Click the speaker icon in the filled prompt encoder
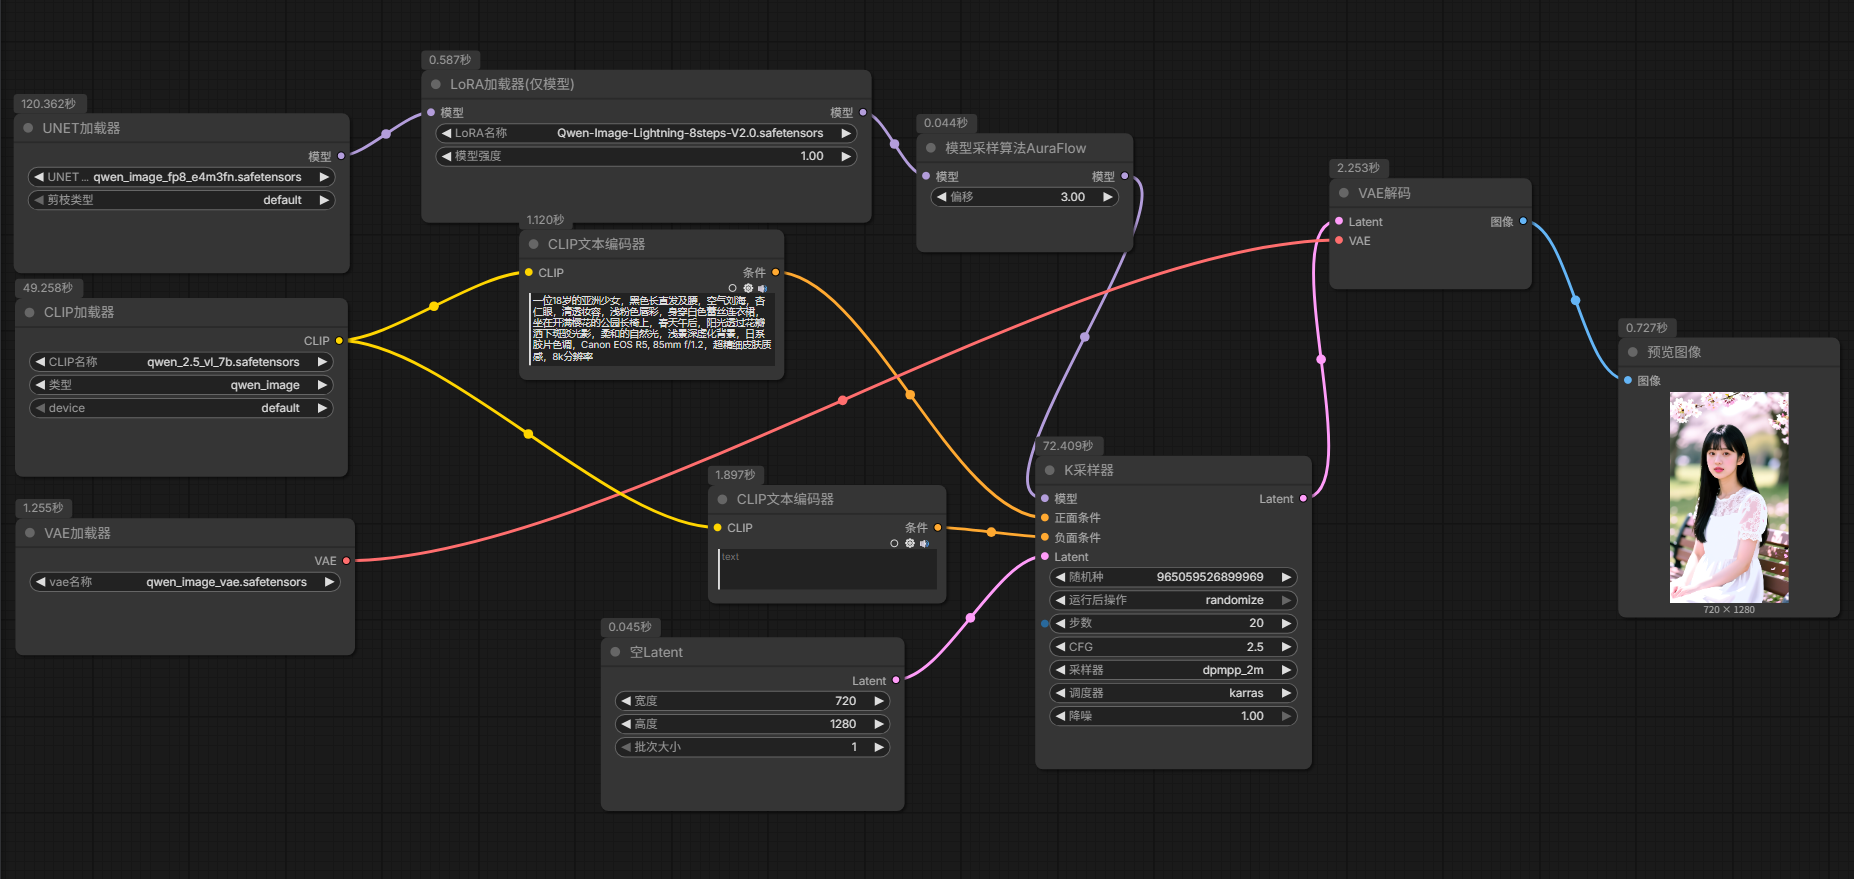1854x879 pixels. [762, 288]
